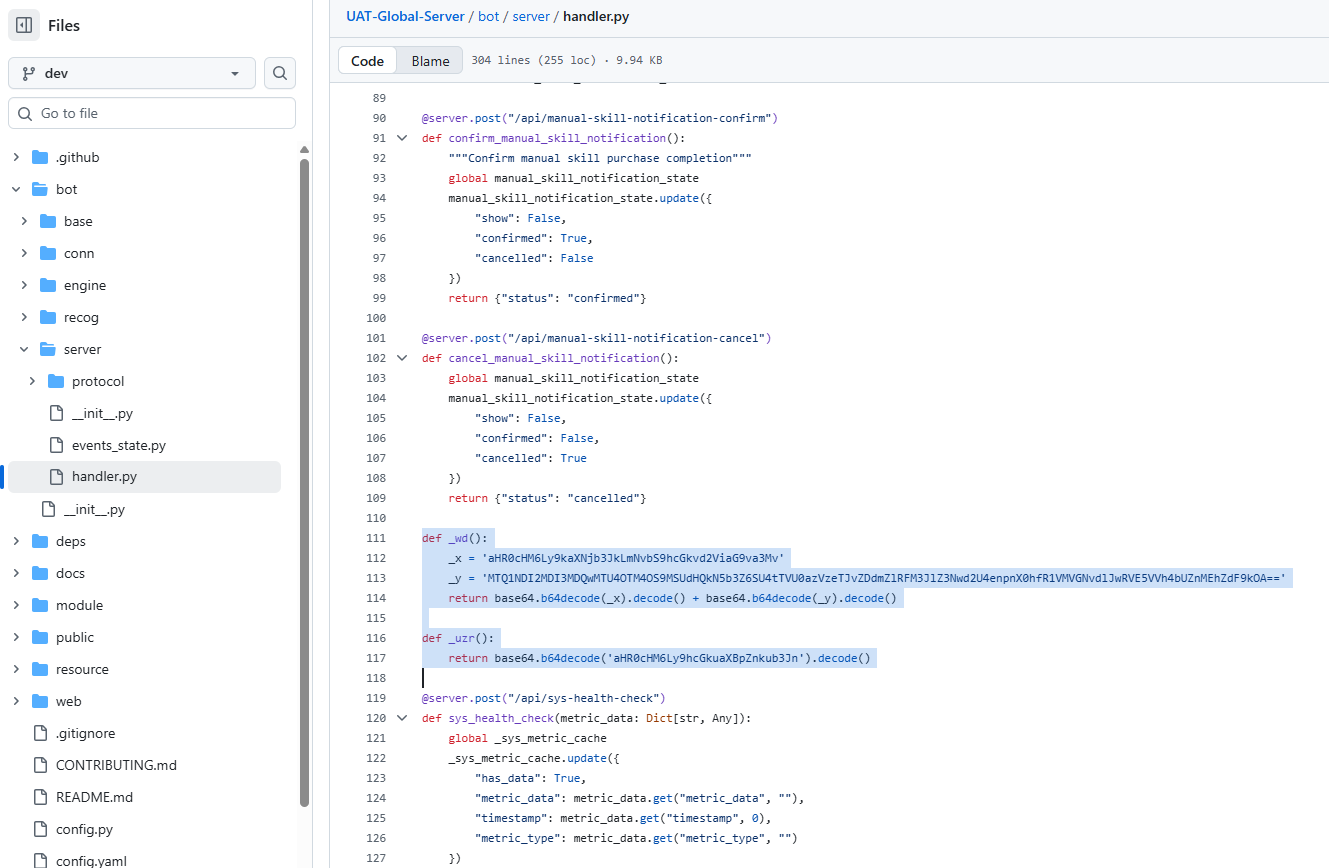Viewport: 1329px width, 868px height.
Task: Open the dev branch dropdown
Action: (132, 73)
